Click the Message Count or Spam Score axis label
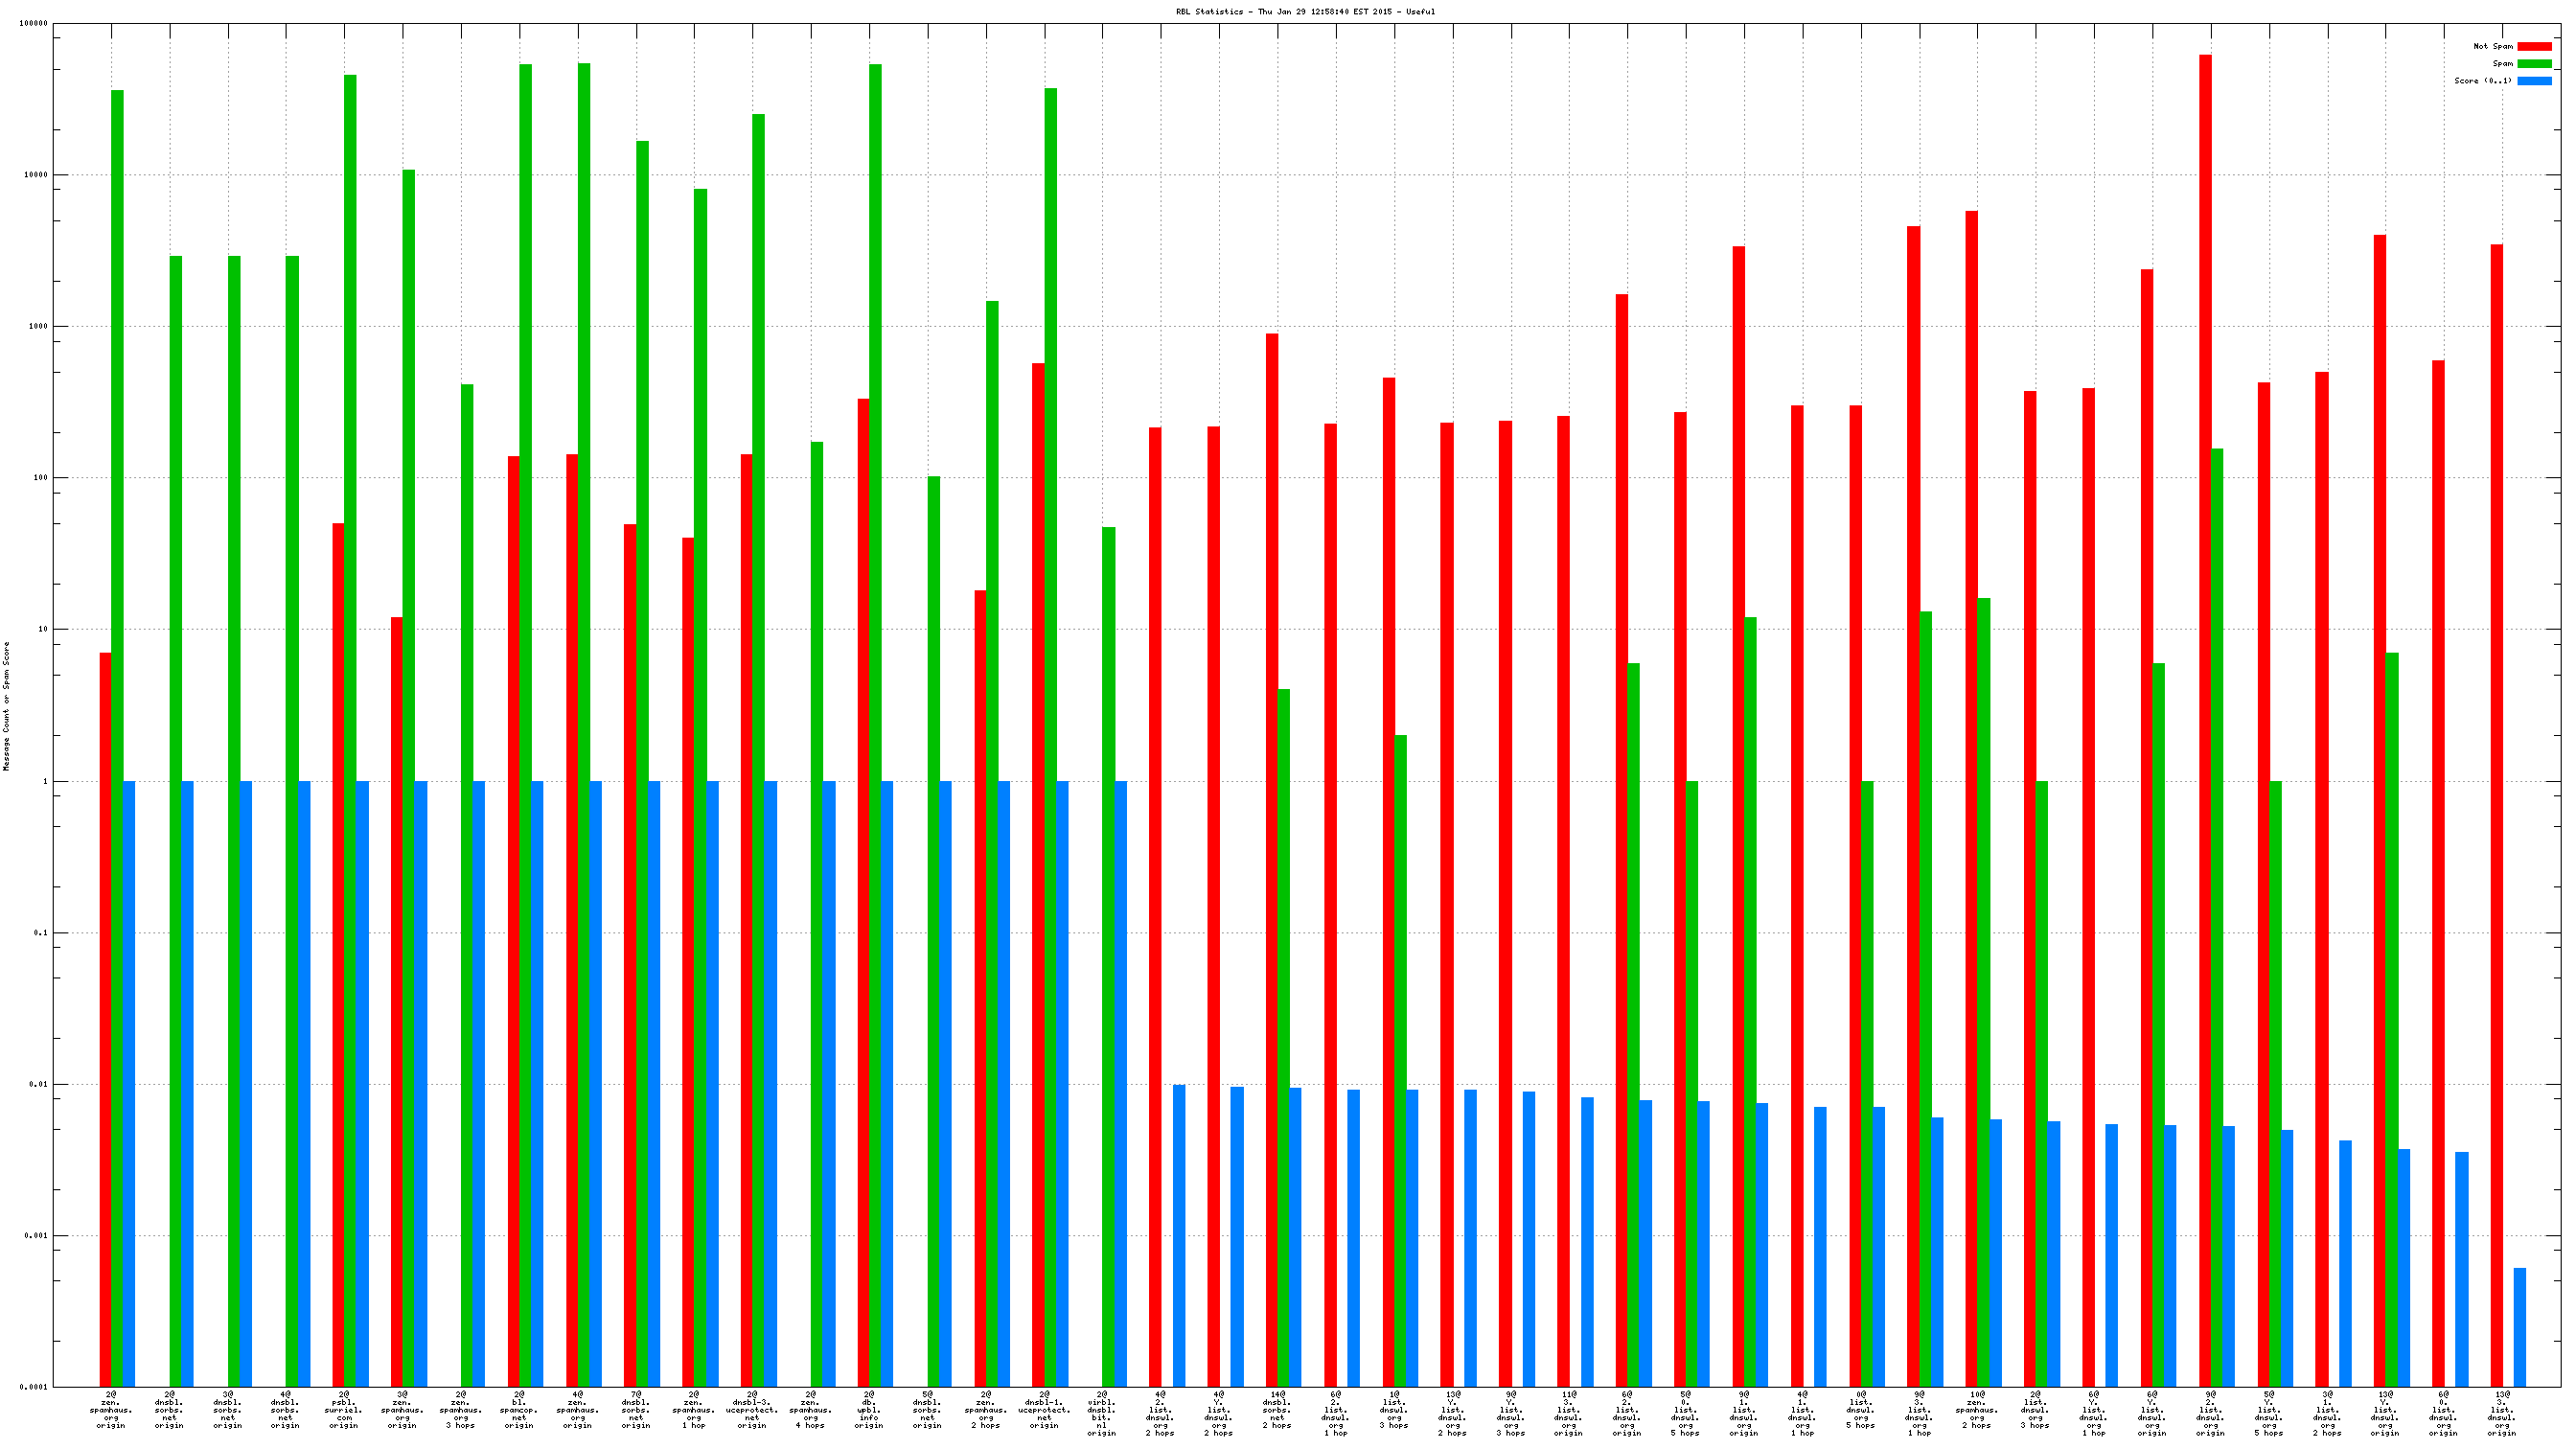The image size is (2576, 1449). pos(6,706)
